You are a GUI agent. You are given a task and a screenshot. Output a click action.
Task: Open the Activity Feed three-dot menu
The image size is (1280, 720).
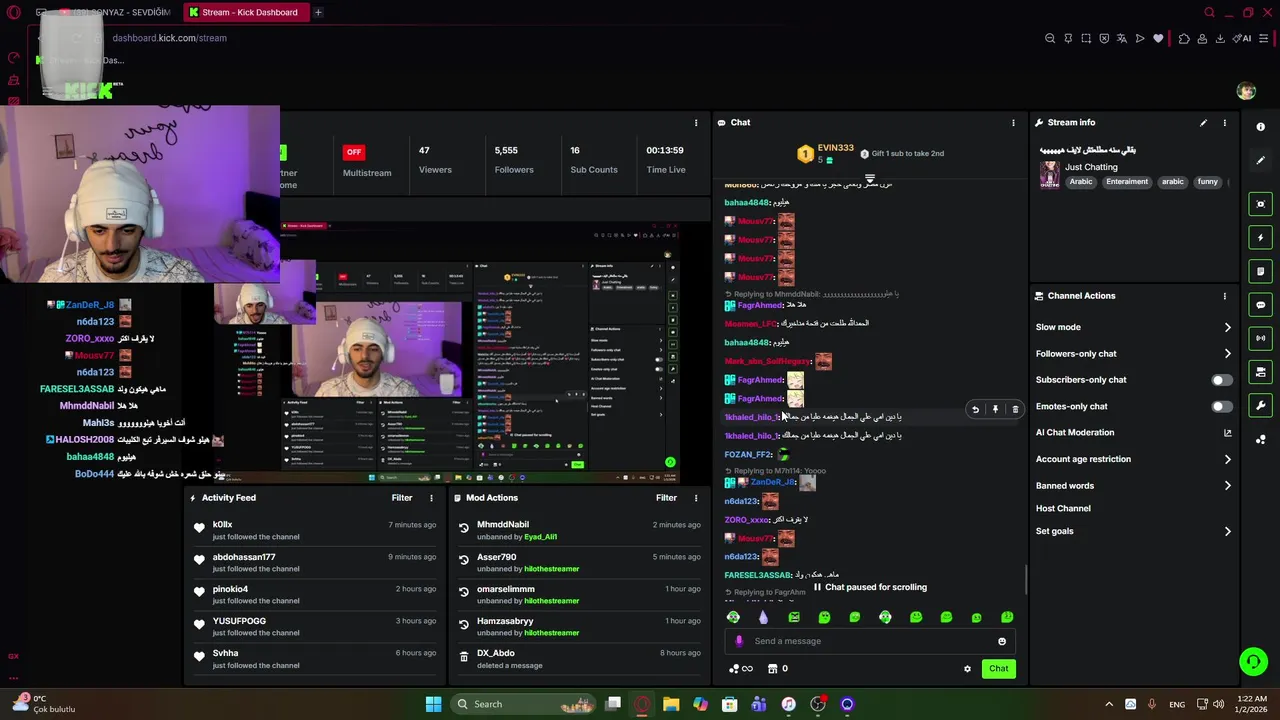tap(432, 498)
